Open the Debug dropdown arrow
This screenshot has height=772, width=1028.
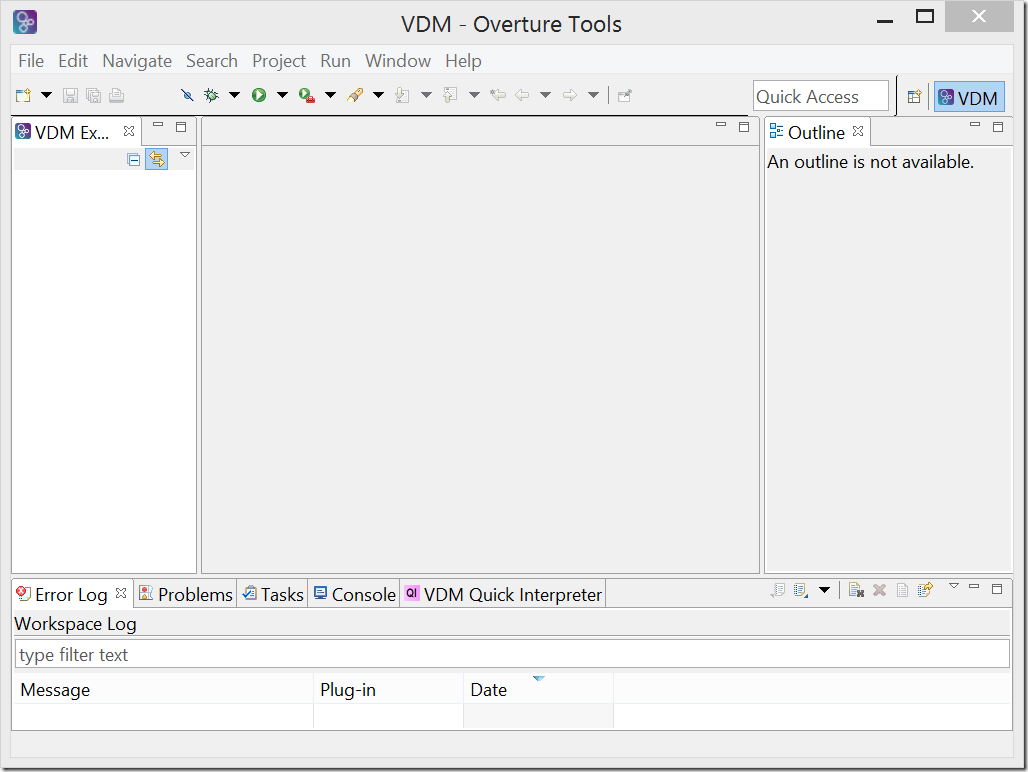[x=234, y=96]
